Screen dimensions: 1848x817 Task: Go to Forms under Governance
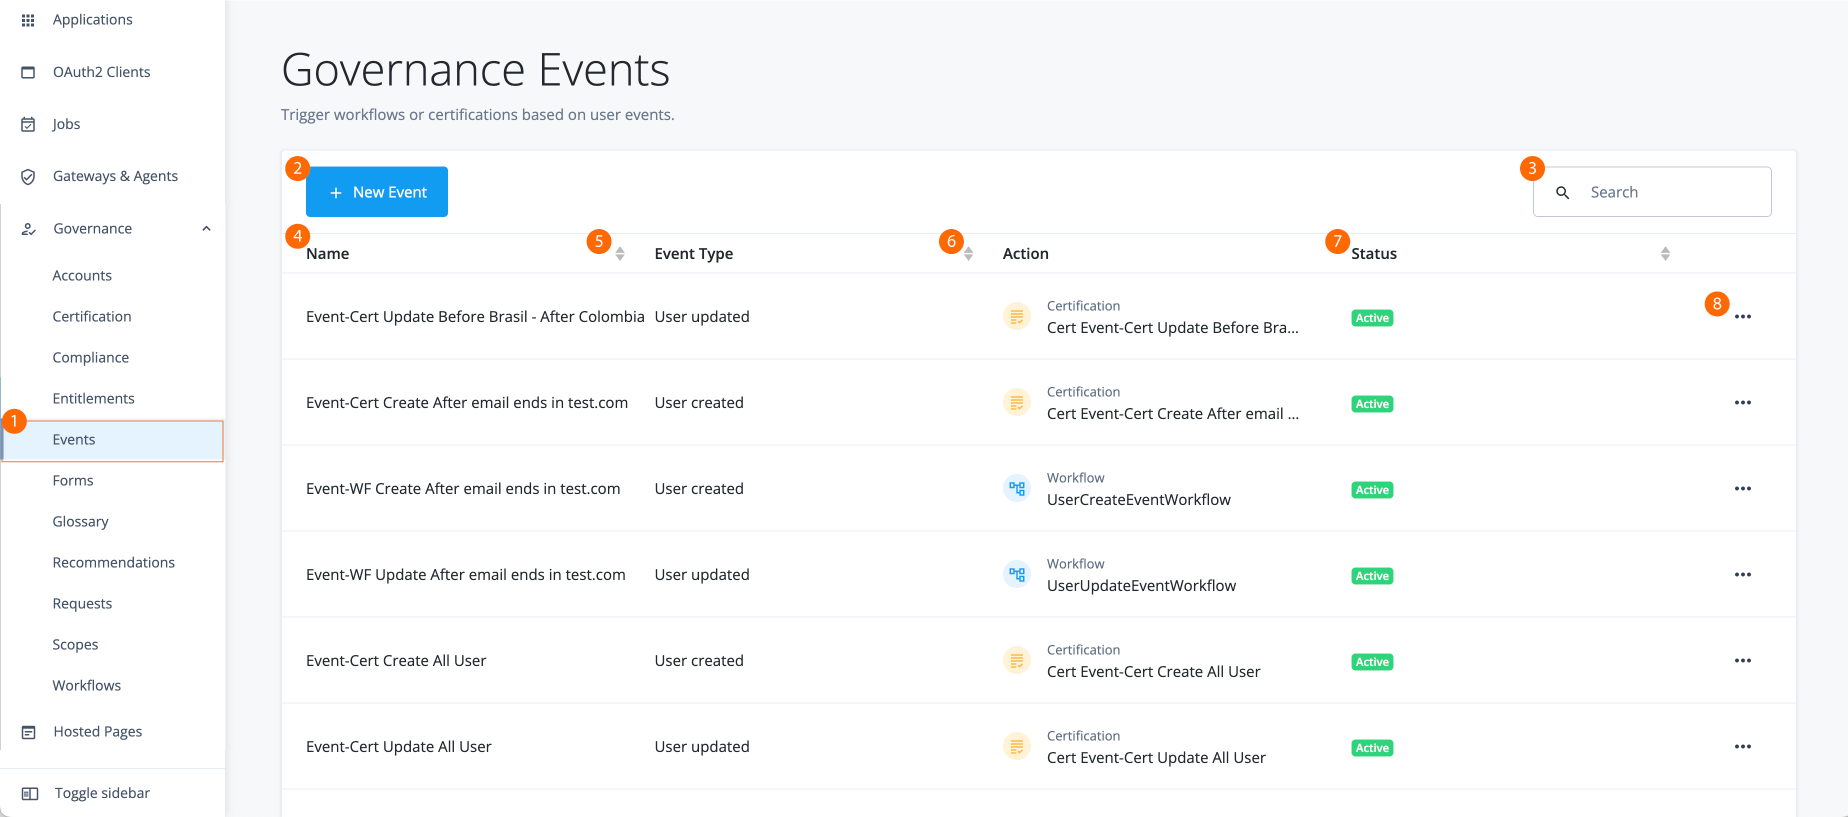tap(73, 481)
